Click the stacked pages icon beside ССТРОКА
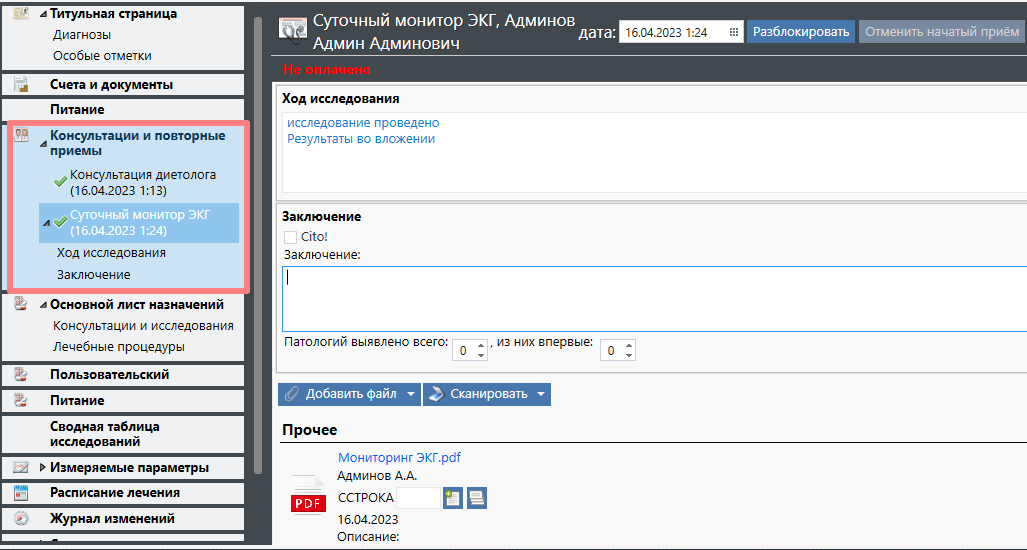Screen dimensions: 1027x550 [x=477, y=498]
